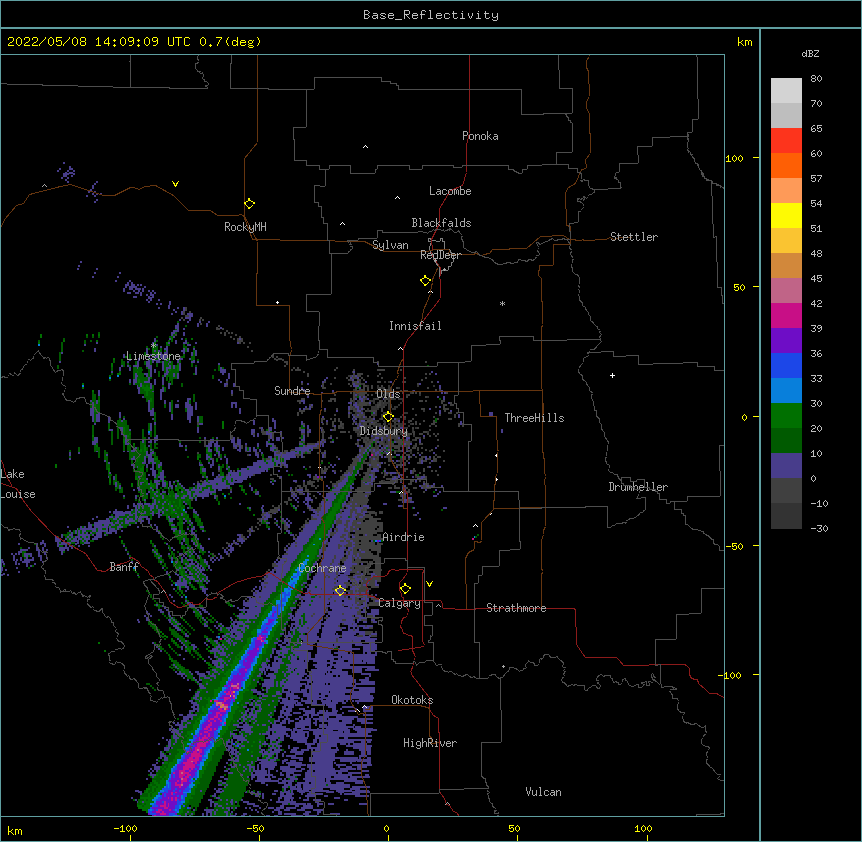Click the dBZ legend heading
Screen dimensions: 862x842
(810, 54)
